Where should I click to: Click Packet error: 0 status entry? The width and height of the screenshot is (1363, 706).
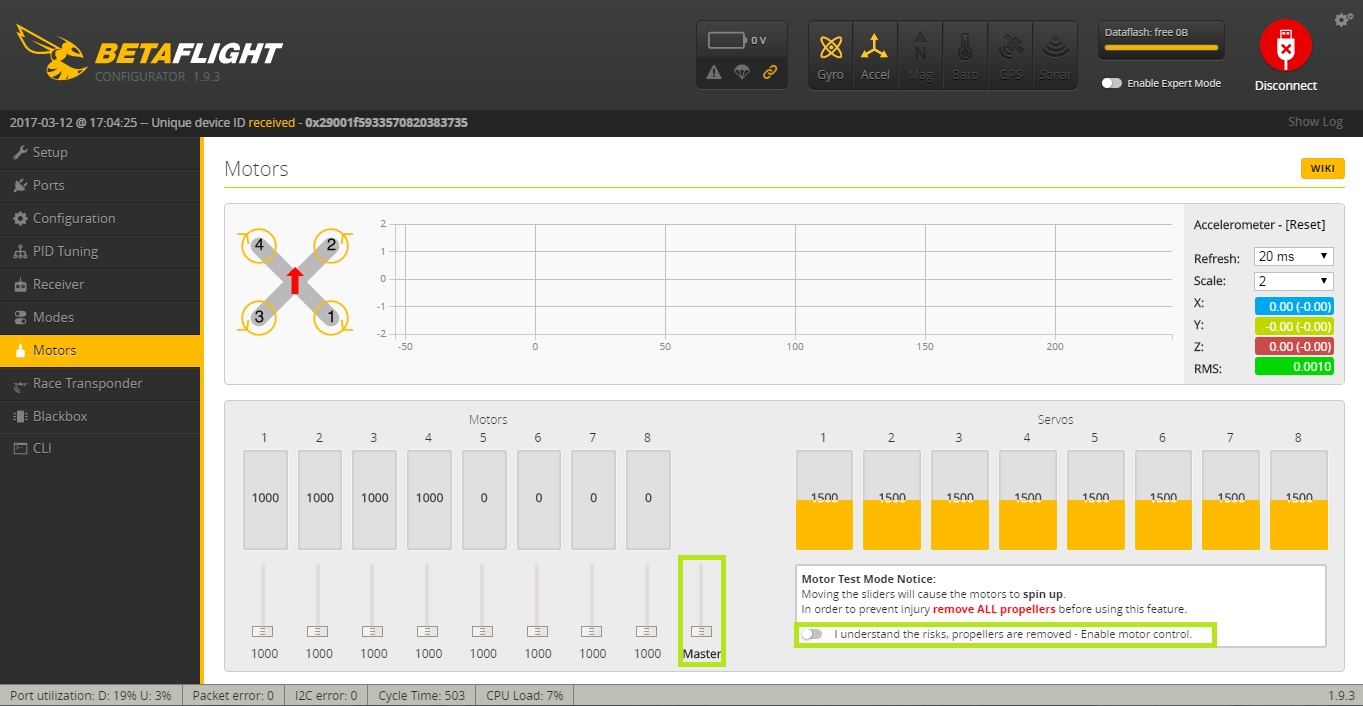[233, 695]
